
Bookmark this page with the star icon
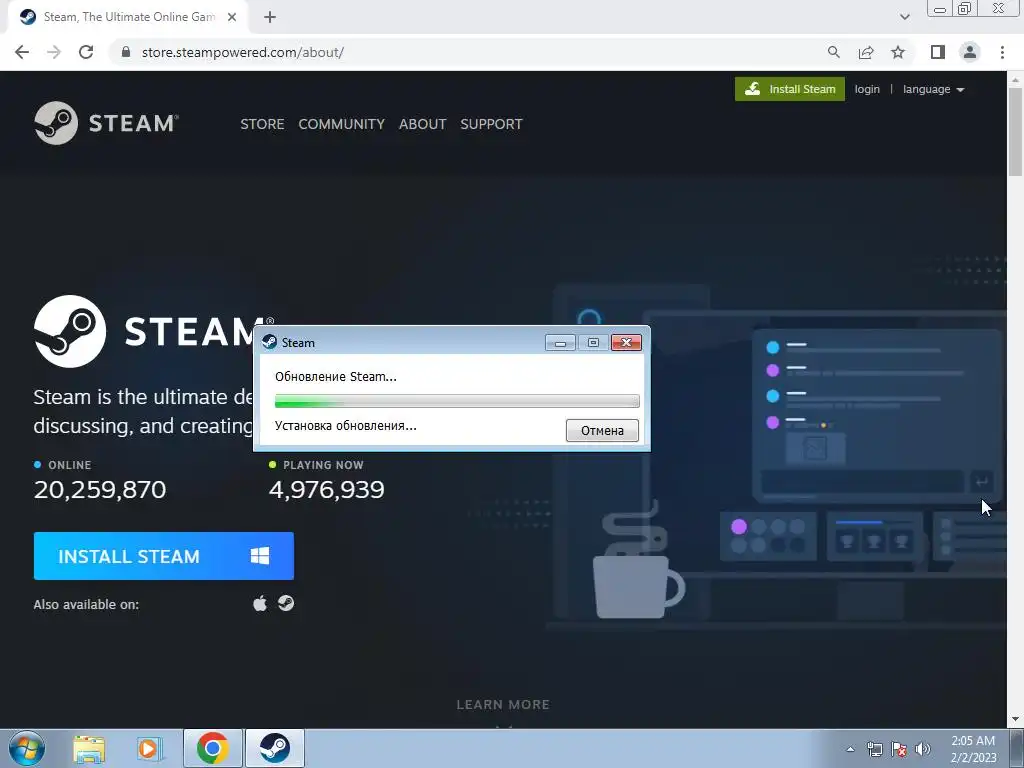point(898,52)
